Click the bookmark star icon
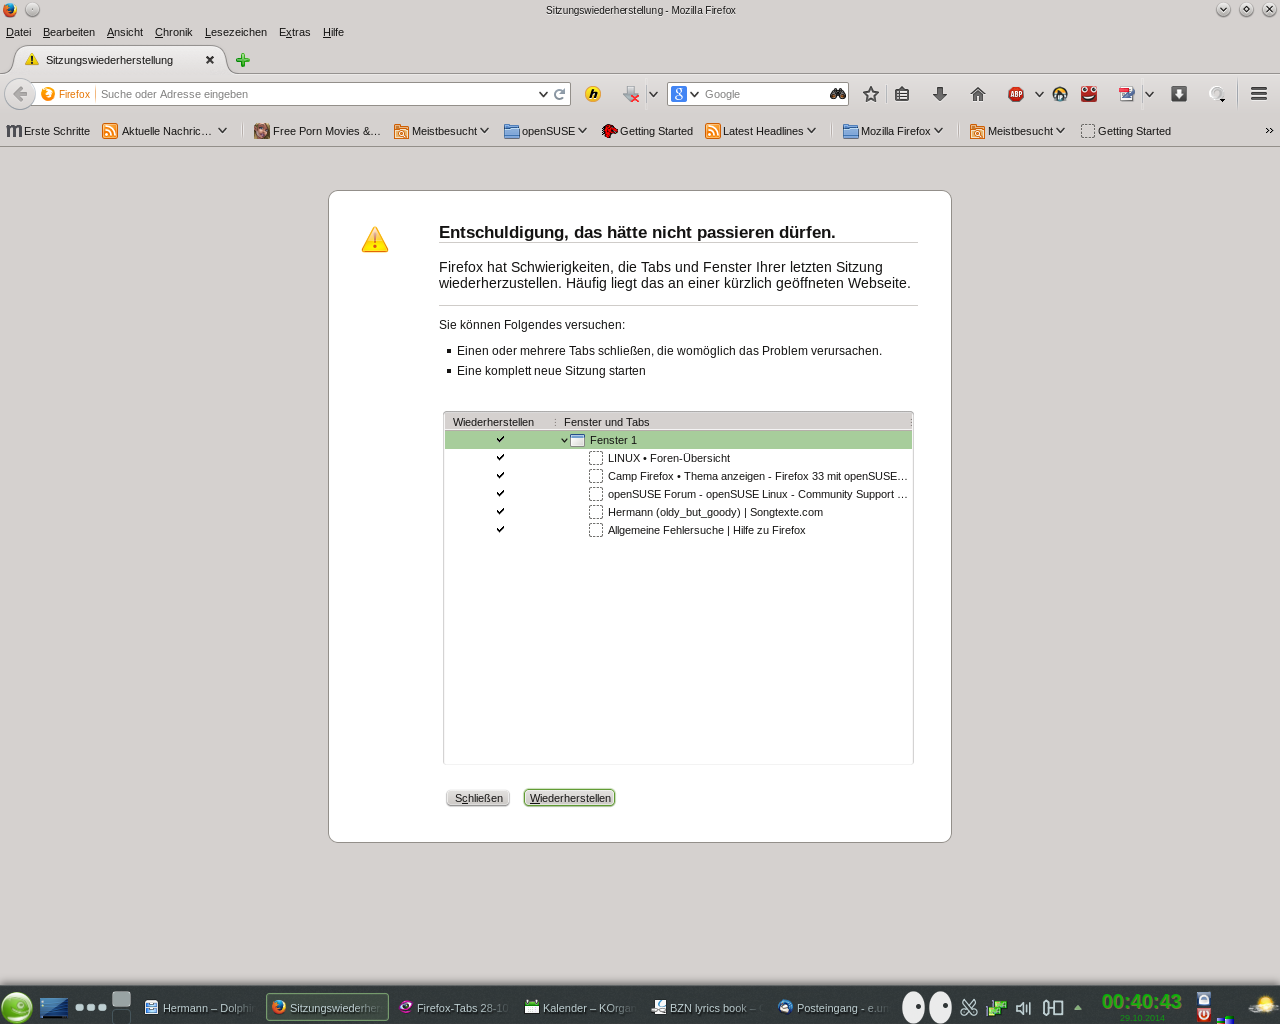 click(x=871, y=94)
